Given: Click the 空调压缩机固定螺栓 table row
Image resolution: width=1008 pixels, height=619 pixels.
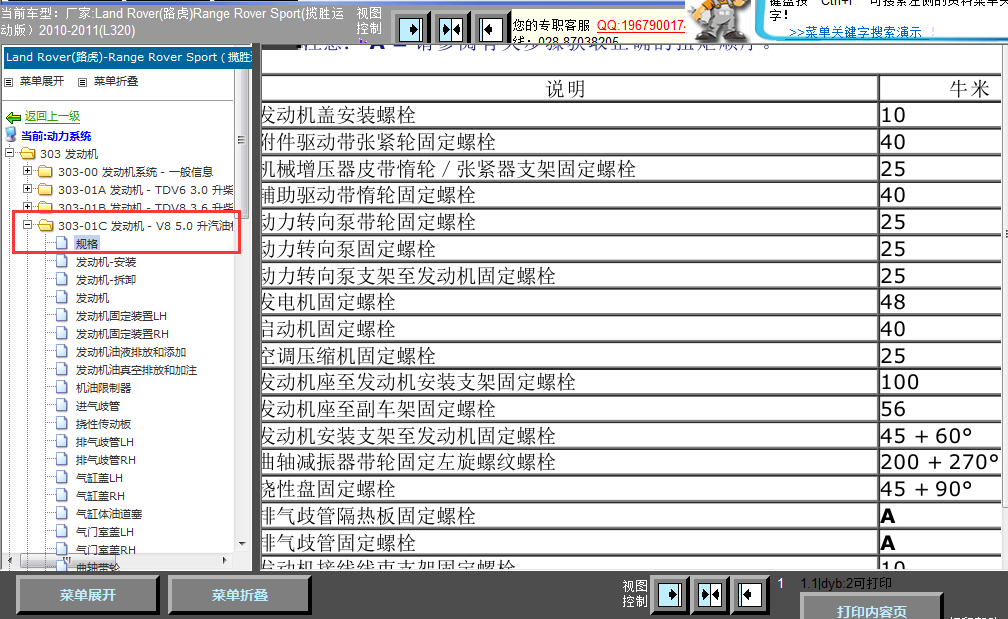Looking at the screenshot, I should click(631, 355).
